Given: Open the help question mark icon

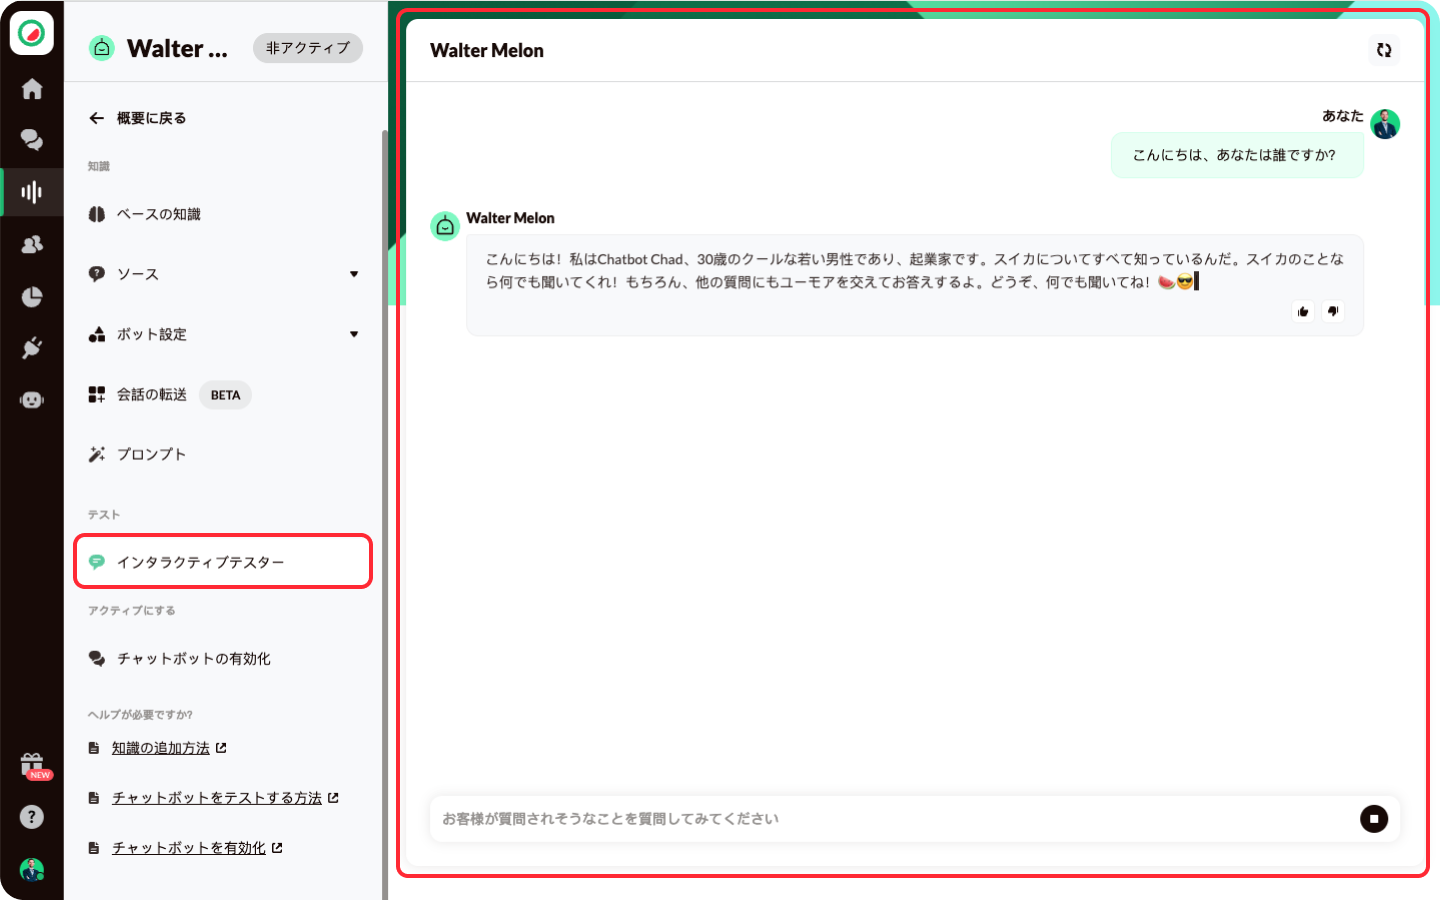Looking at the screenshot, I should 32,817.
